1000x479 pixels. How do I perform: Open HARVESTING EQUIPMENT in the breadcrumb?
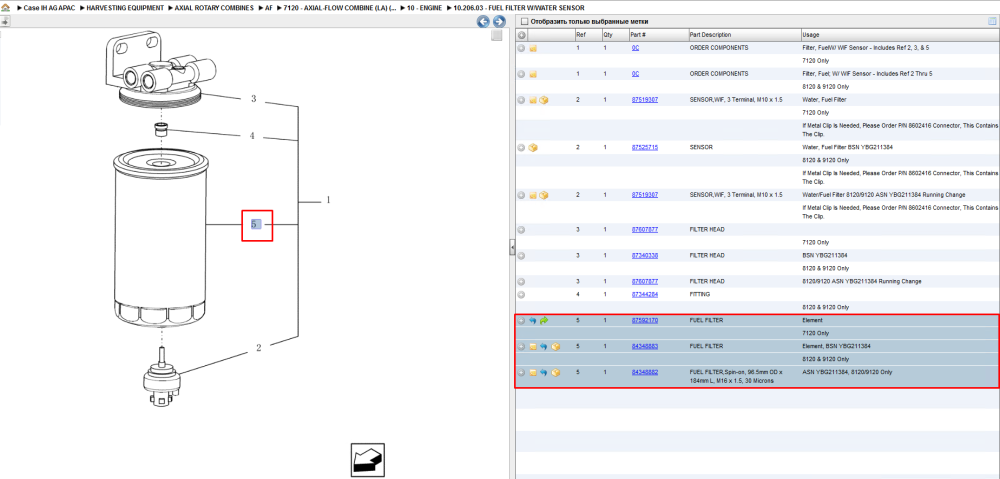(x=123, y=8)
